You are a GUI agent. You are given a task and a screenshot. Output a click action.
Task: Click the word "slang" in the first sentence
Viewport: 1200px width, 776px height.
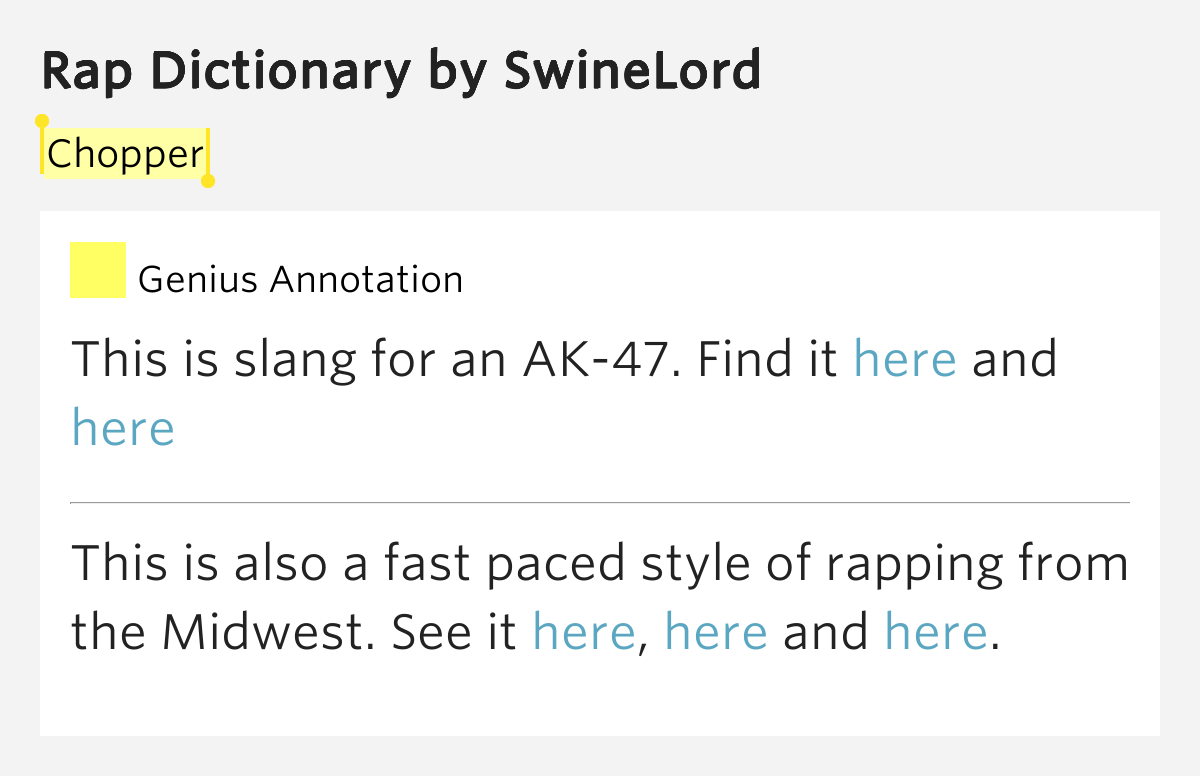point(295,358)
